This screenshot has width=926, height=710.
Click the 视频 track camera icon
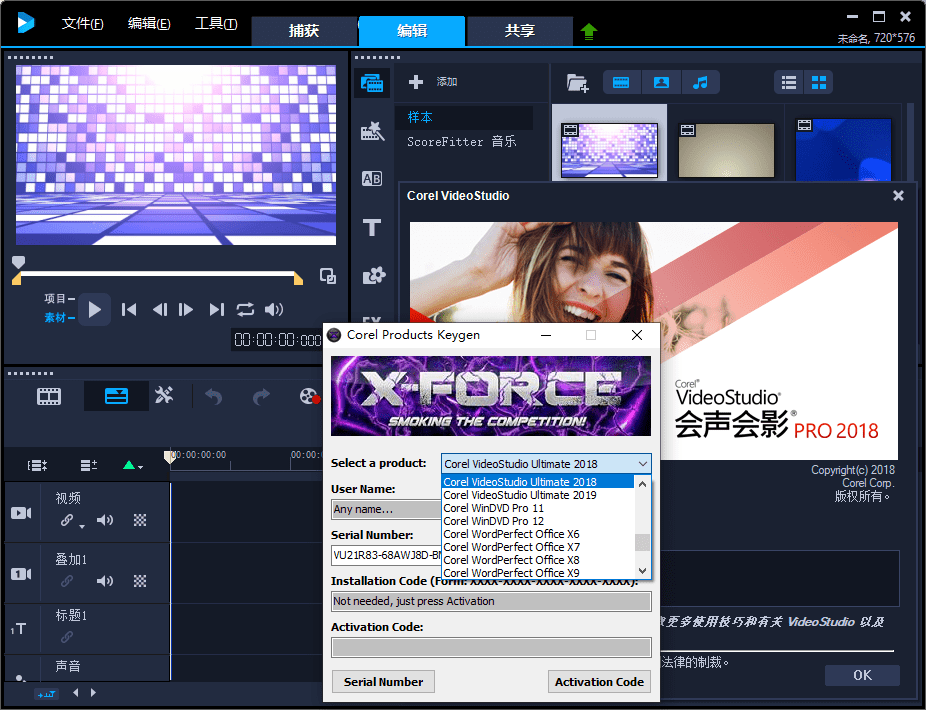21,513
